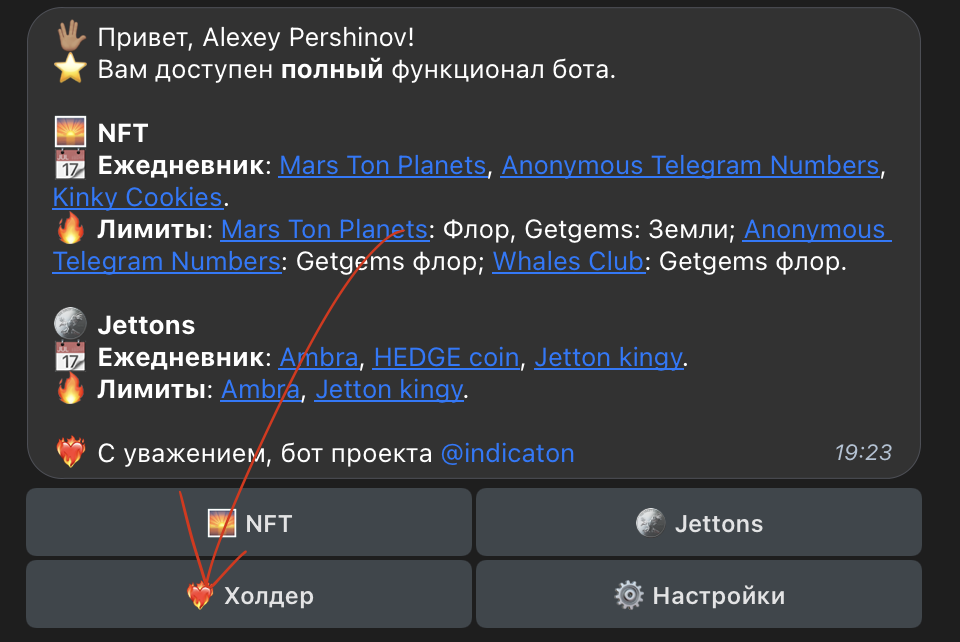The image size is (960, 642).
Task: Open the HEDGE coin link
Action: point(446,358)
